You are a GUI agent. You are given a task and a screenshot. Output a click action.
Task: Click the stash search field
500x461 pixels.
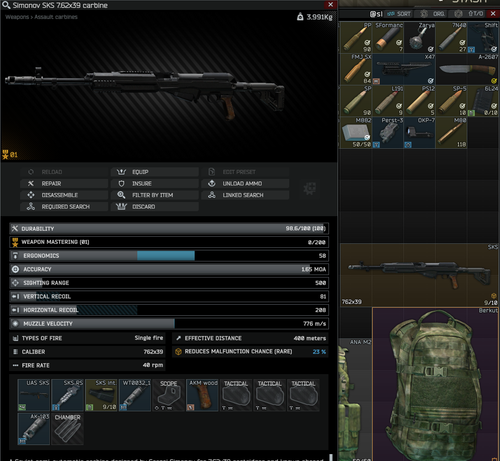pyautogui.click(x=376, y=14)
